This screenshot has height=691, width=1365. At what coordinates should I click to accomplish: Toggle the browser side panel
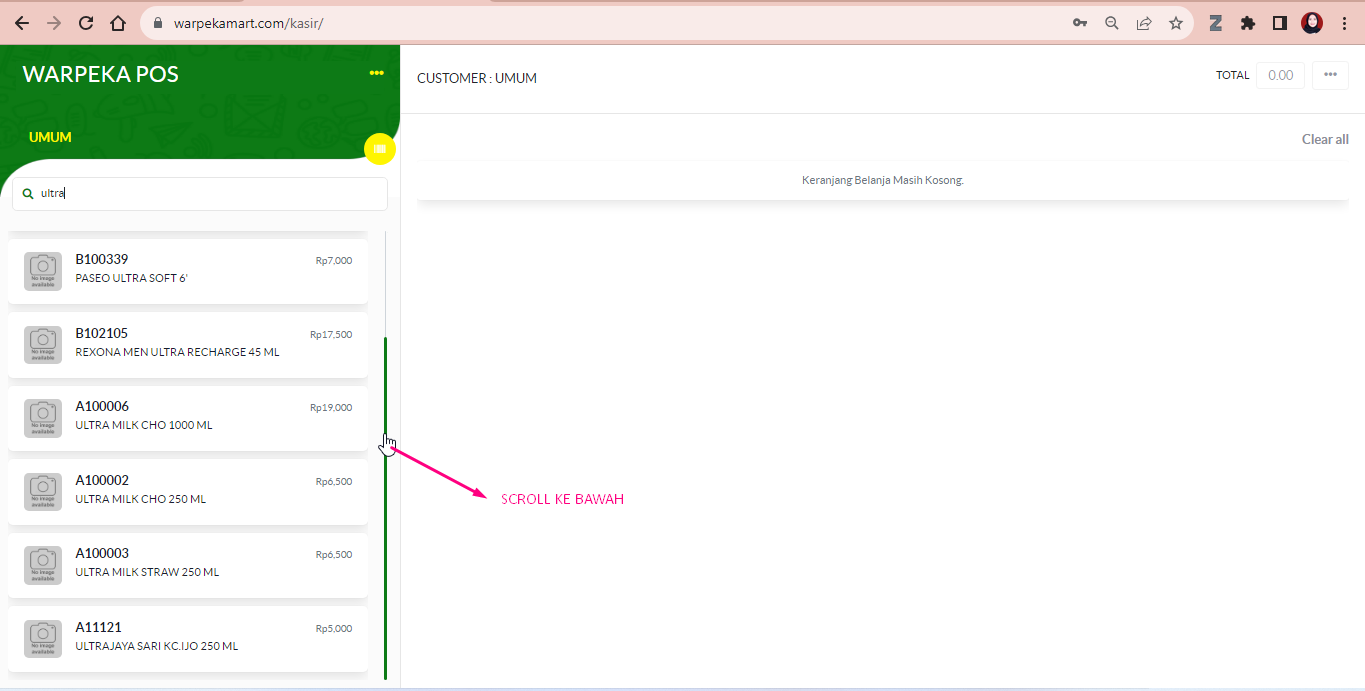click(x=1280, y=23)
